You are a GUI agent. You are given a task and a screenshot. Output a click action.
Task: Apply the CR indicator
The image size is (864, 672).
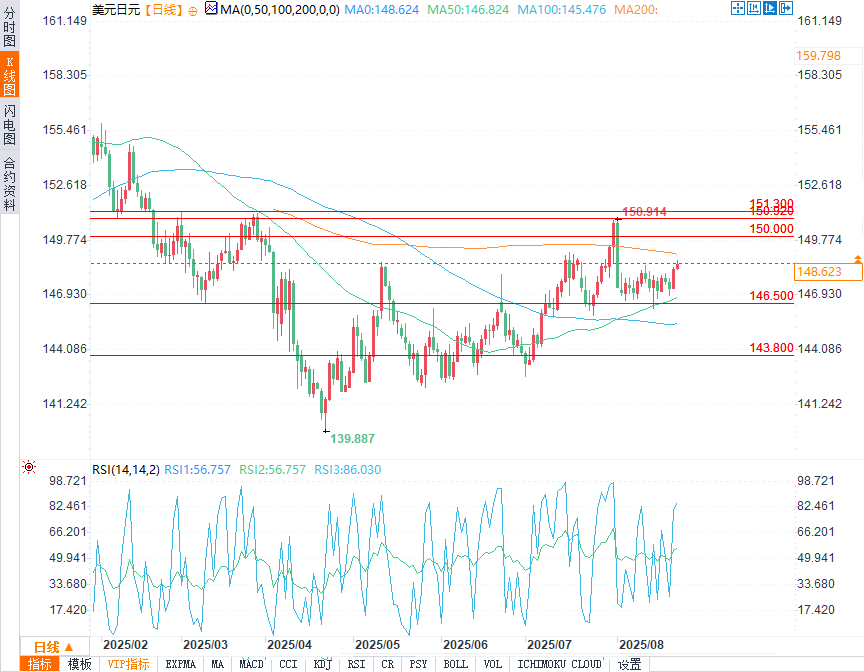pyautogui.click(x=387, y=664)
